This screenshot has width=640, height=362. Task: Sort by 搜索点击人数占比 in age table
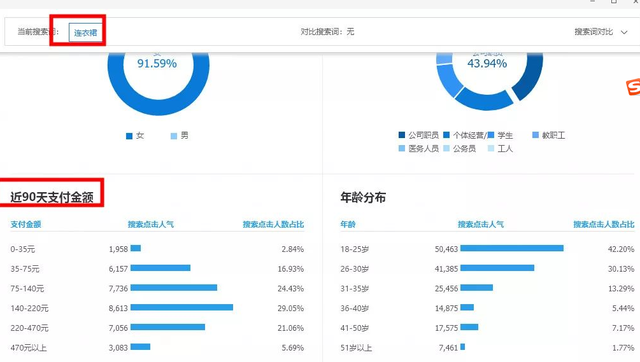[x=604, y=224]
